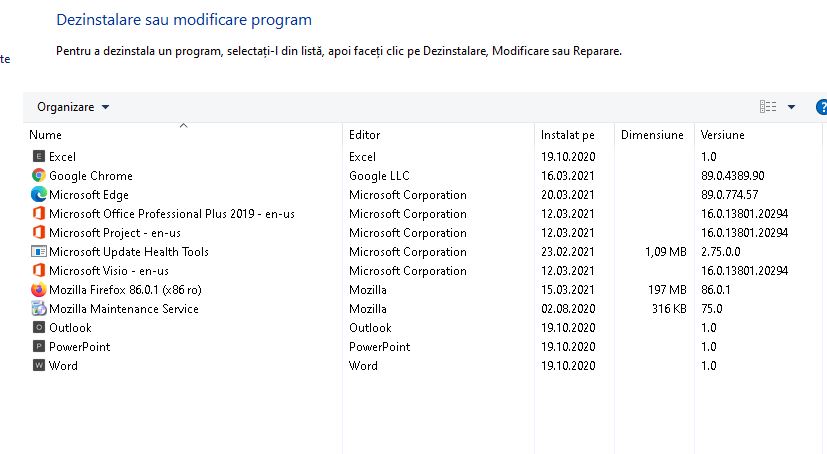Select Microsoft Office Professional Plus 2019 - en-us

coord(172,214)
